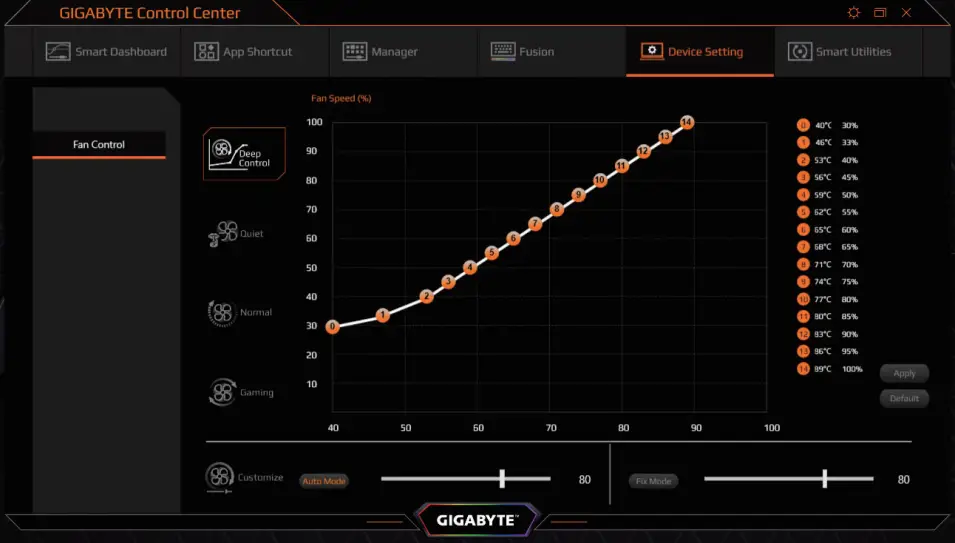Click legend entry 13 at 86°C 95%
The width and height of the screenshot is (955, 543).
(828, 351)
